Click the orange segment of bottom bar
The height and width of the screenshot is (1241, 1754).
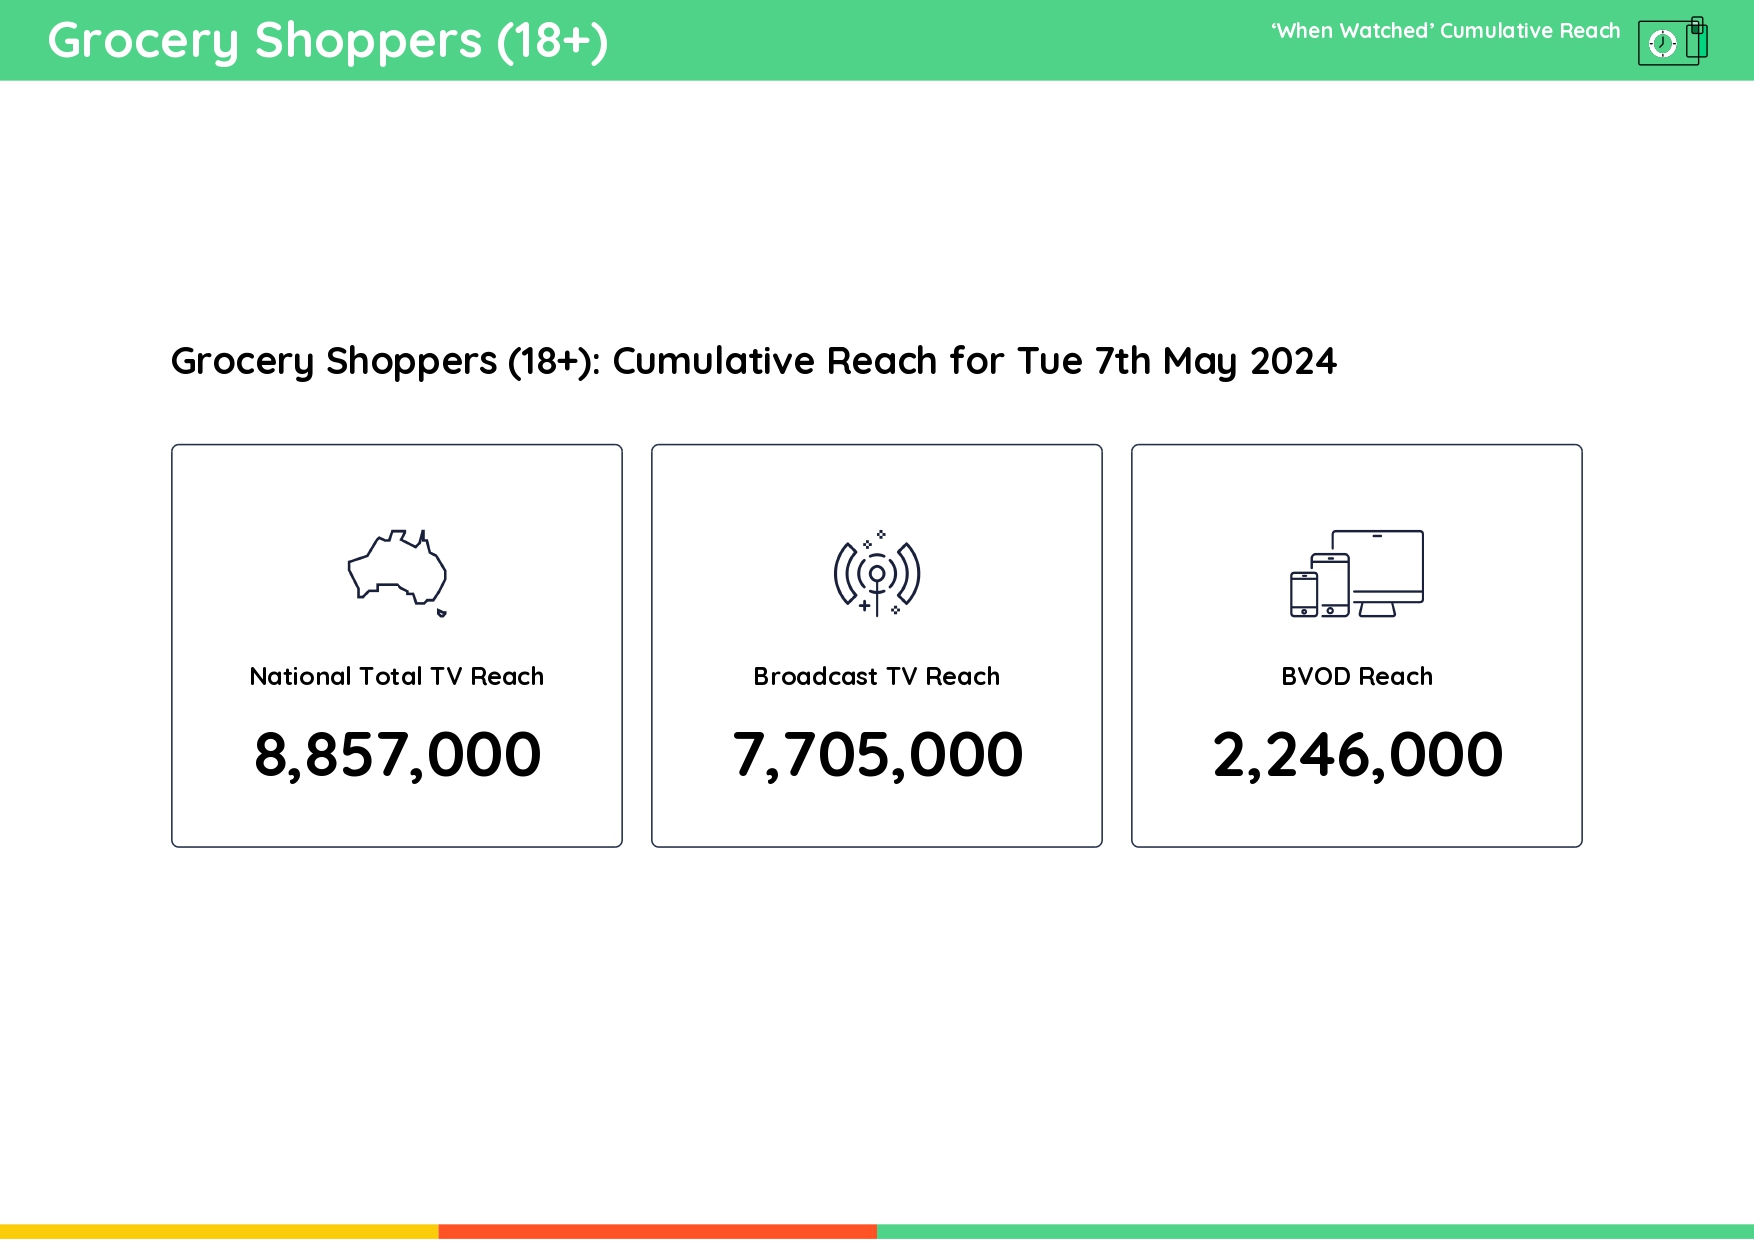coord(657,1232)
